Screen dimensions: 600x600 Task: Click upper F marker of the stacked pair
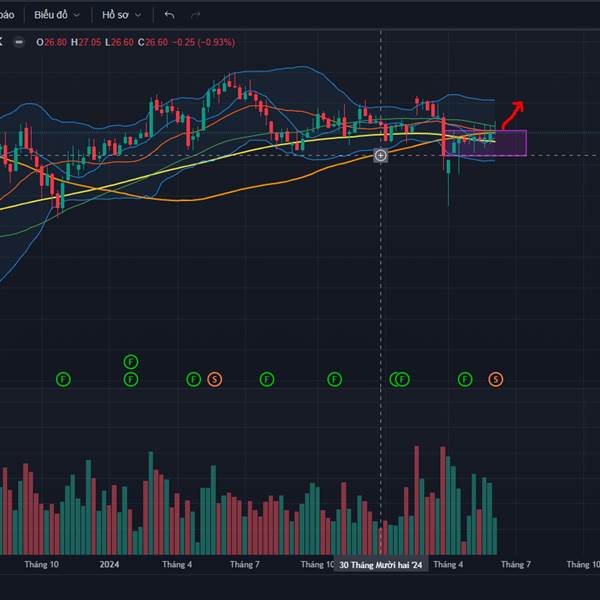(x=131, y=362)
